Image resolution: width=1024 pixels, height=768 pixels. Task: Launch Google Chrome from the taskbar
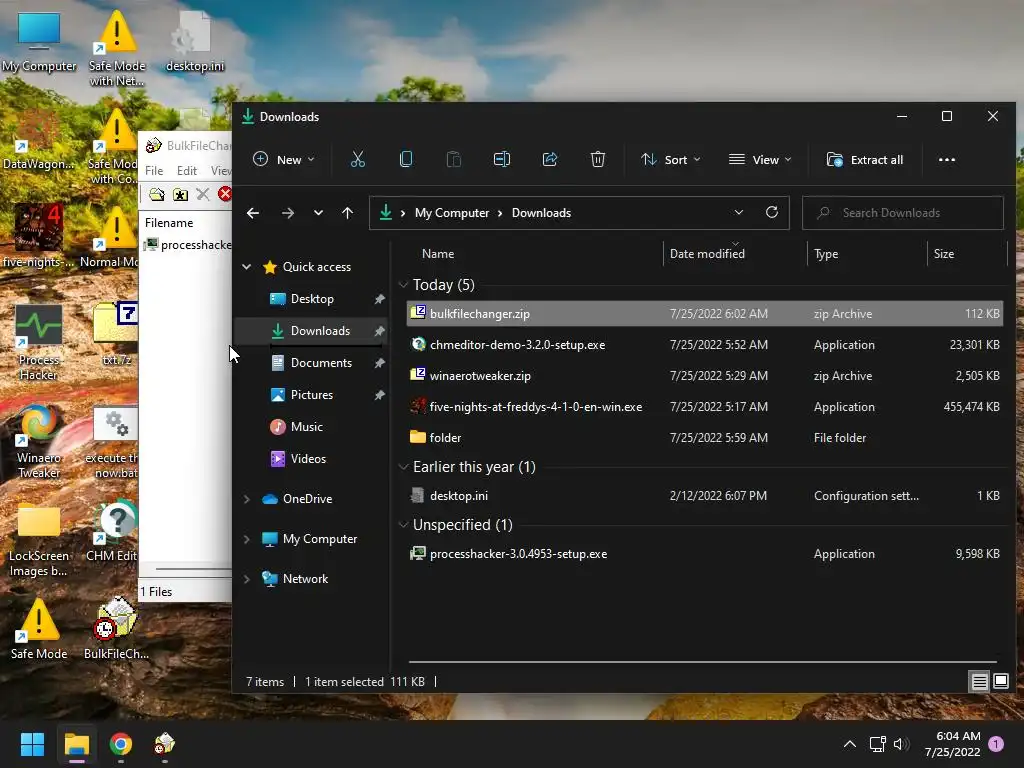(121, 744)
